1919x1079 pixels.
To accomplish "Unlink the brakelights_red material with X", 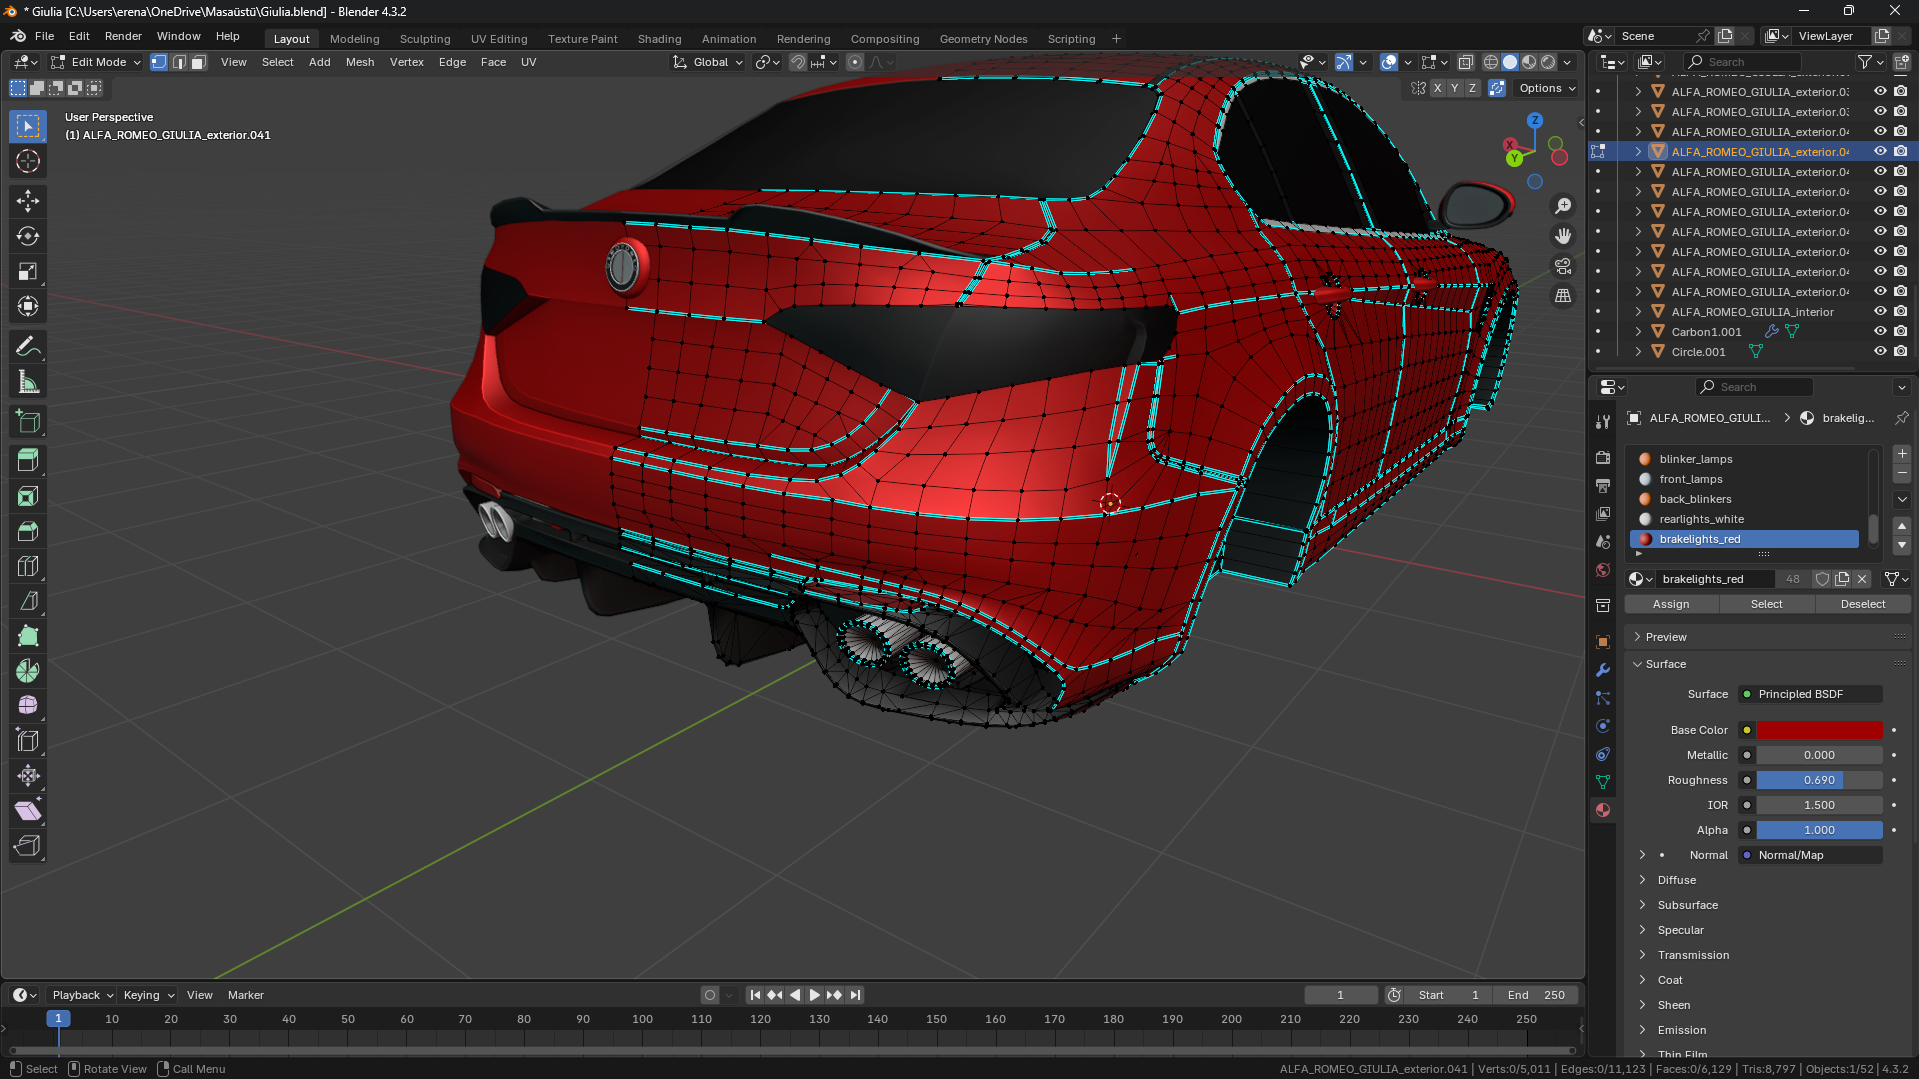I will pyautogui.click(x=1862, y=579).
